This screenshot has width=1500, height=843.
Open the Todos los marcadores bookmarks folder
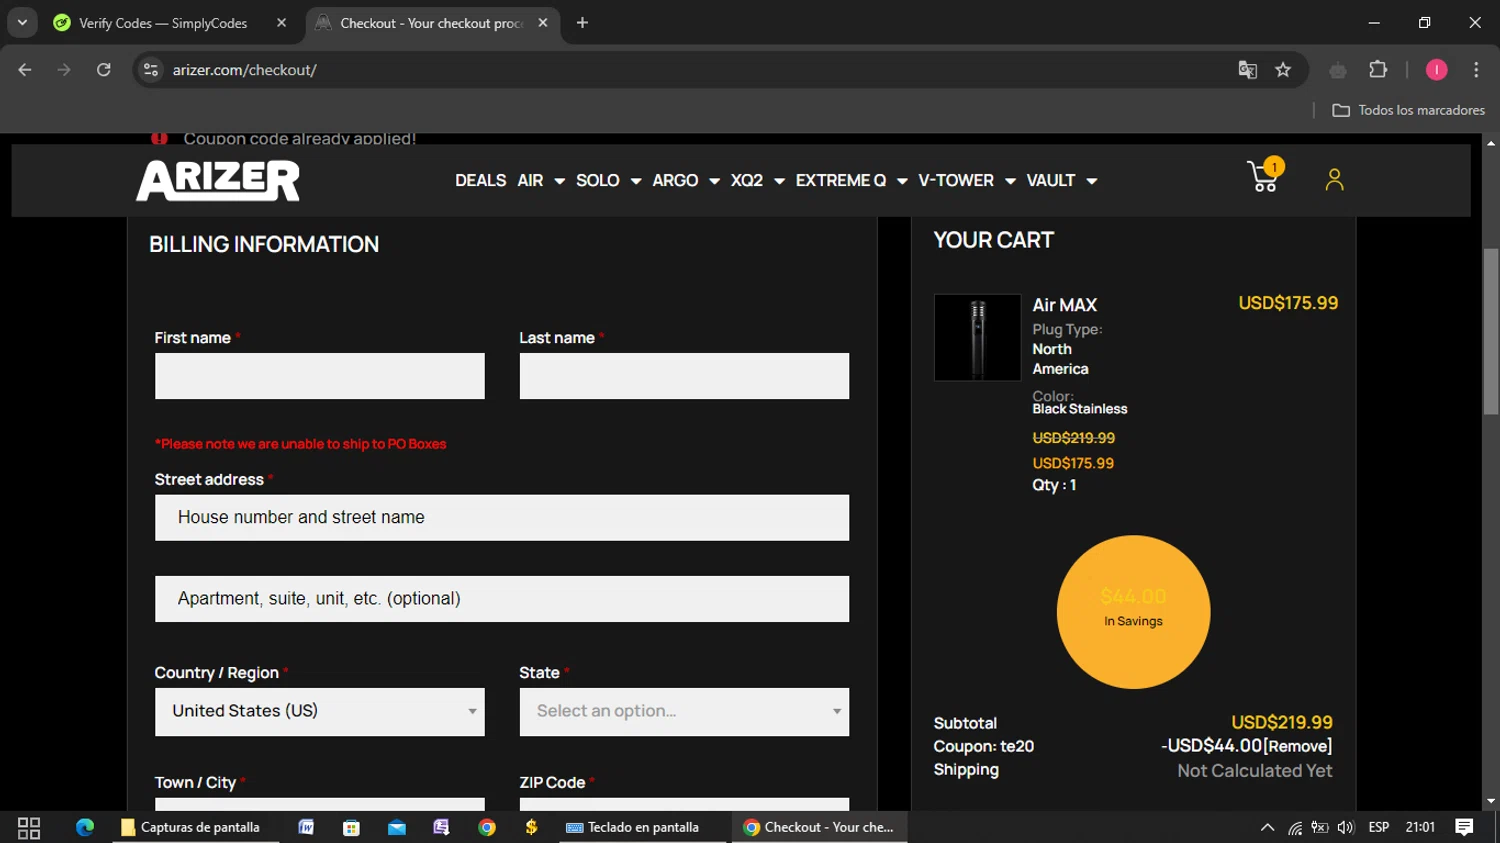pos(1408,110)
